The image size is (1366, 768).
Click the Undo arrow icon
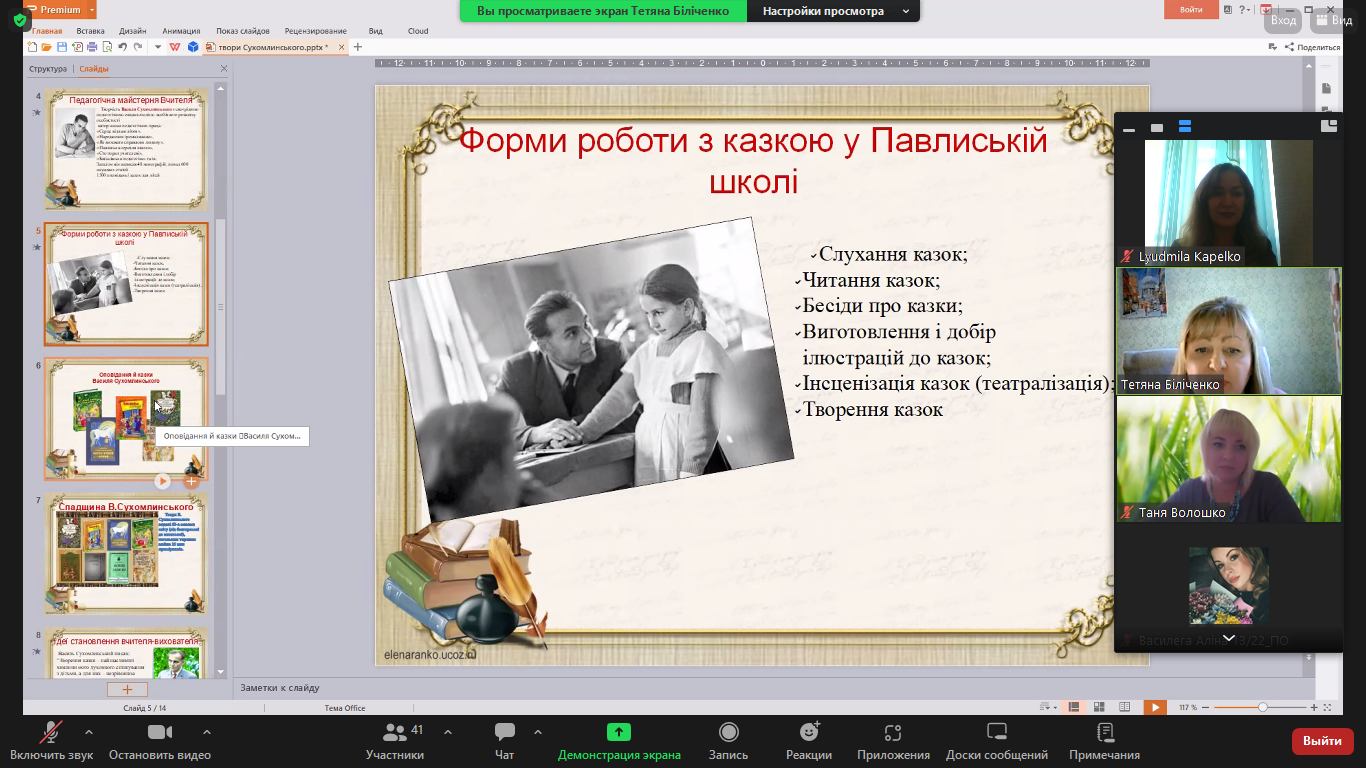(x=122, y=47)
